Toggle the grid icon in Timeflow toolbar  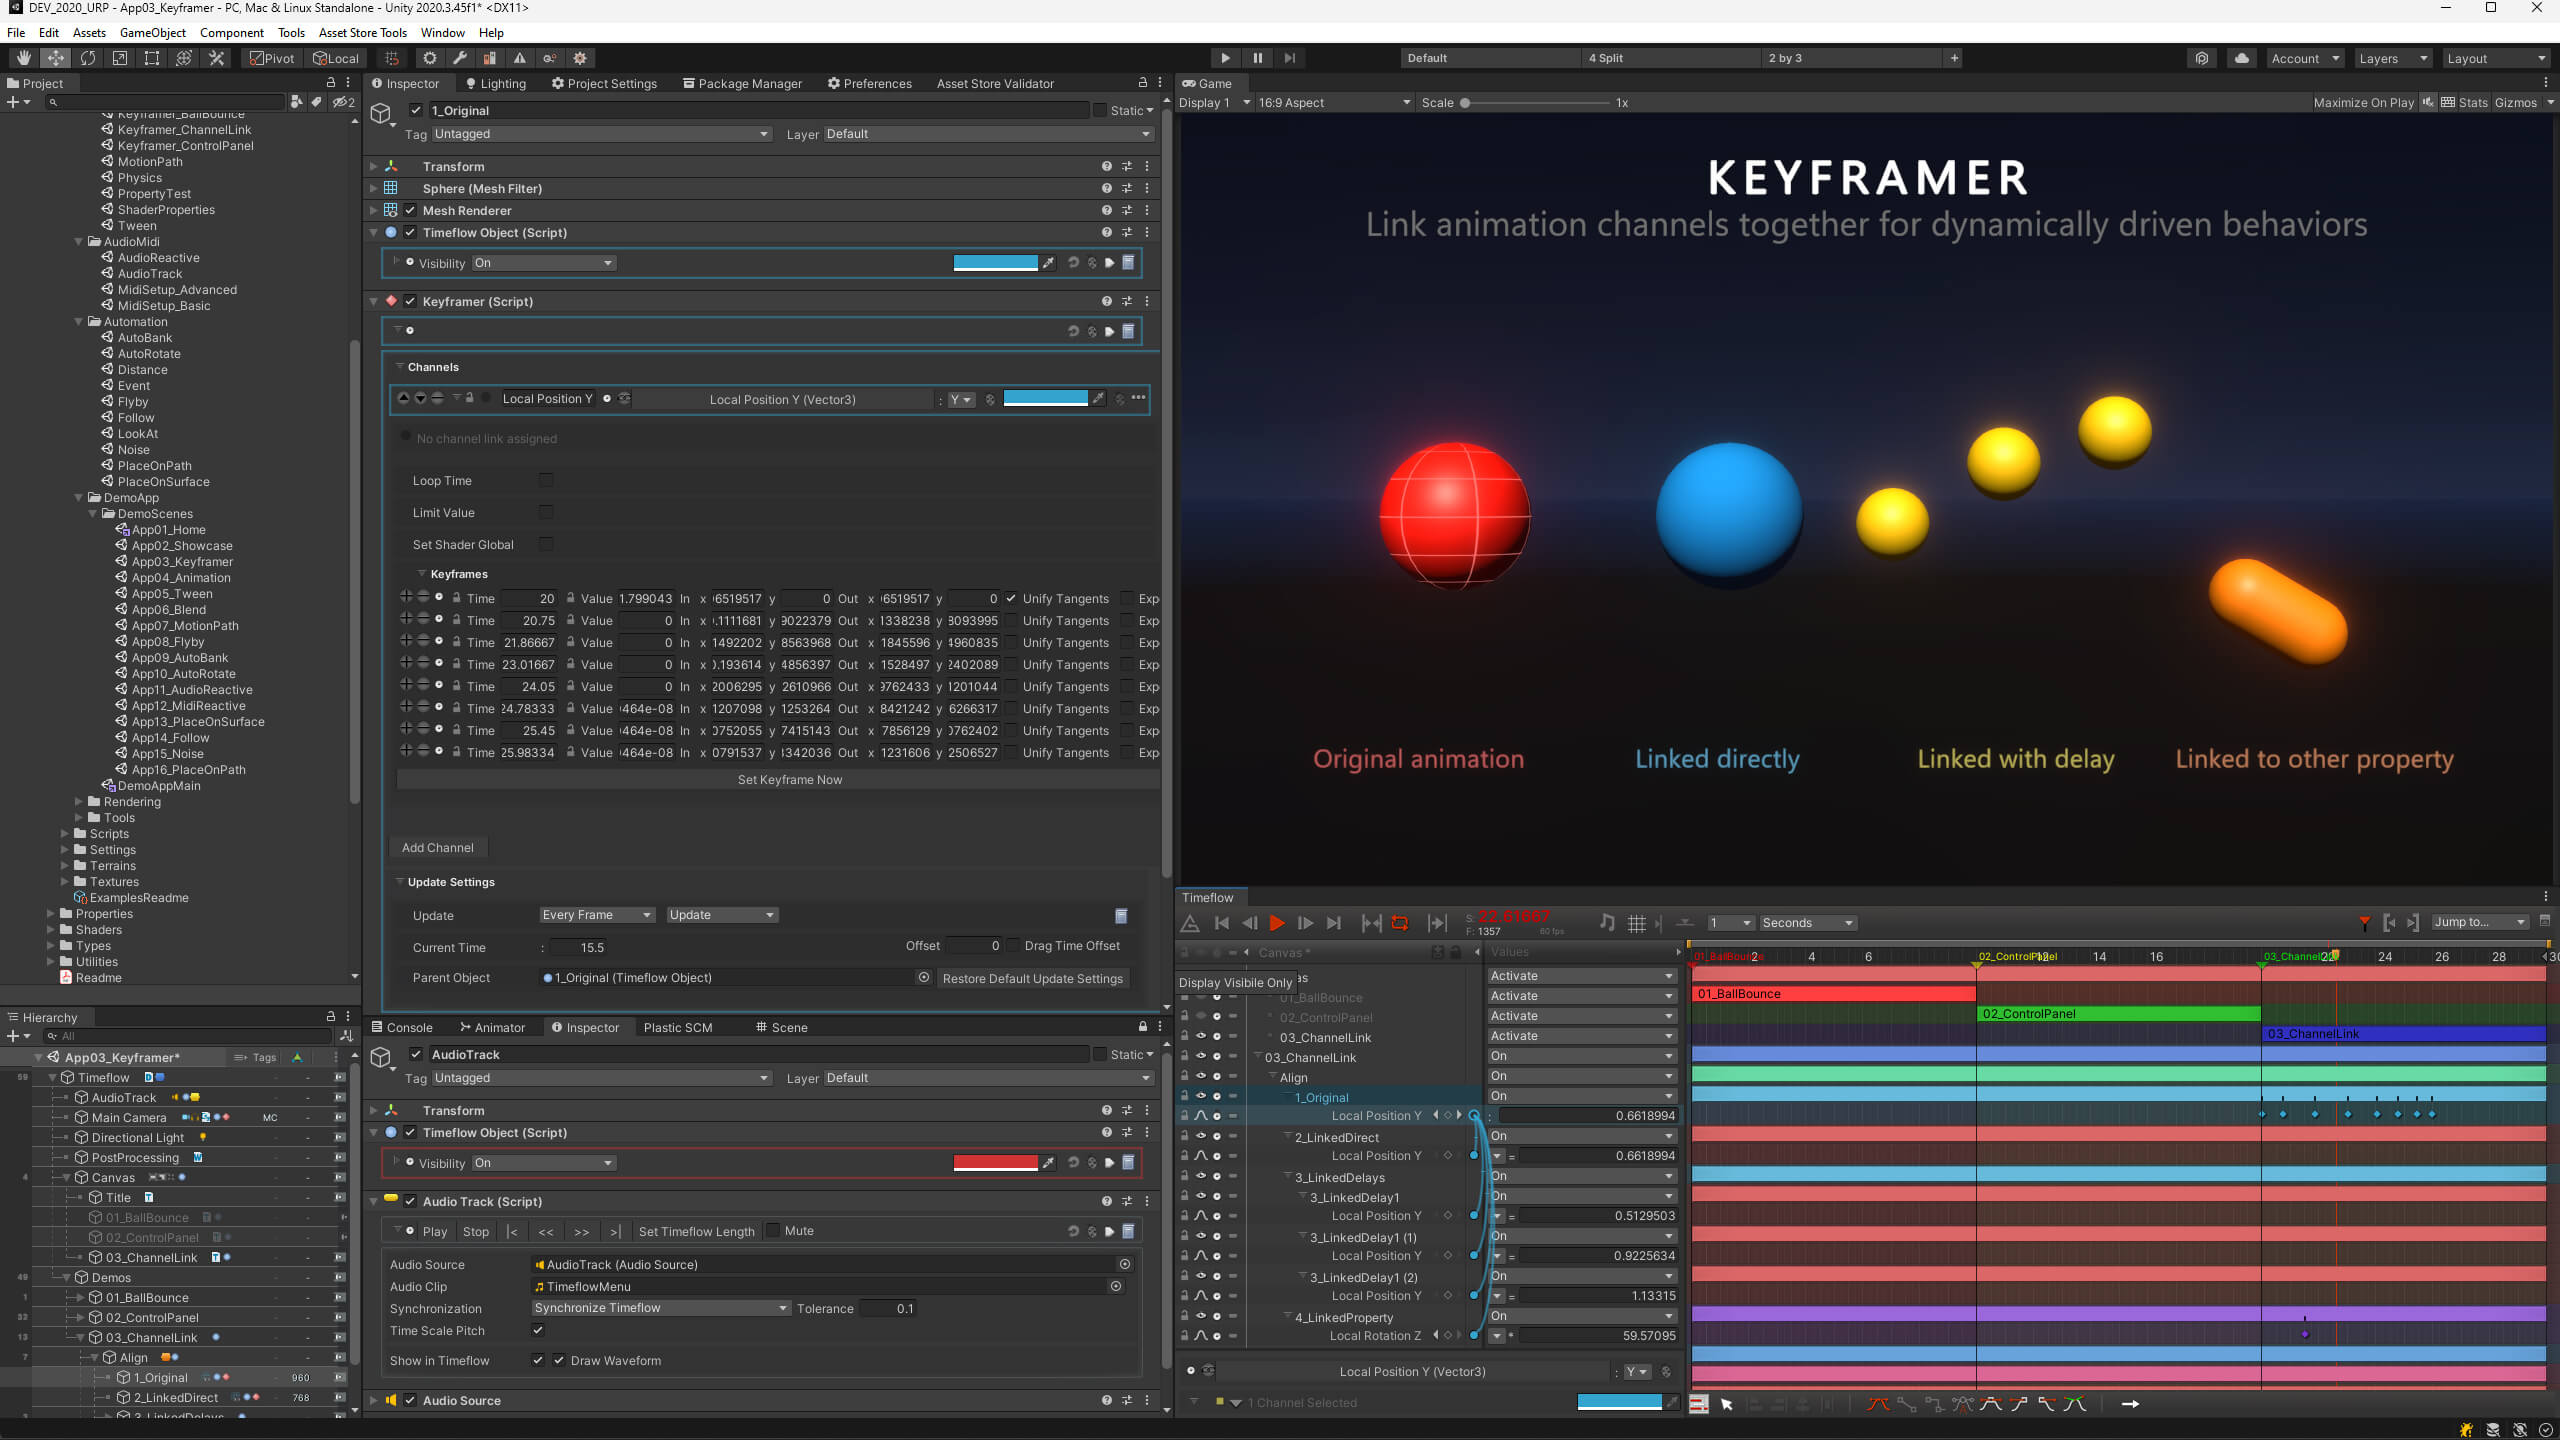tap(1637, 923)
